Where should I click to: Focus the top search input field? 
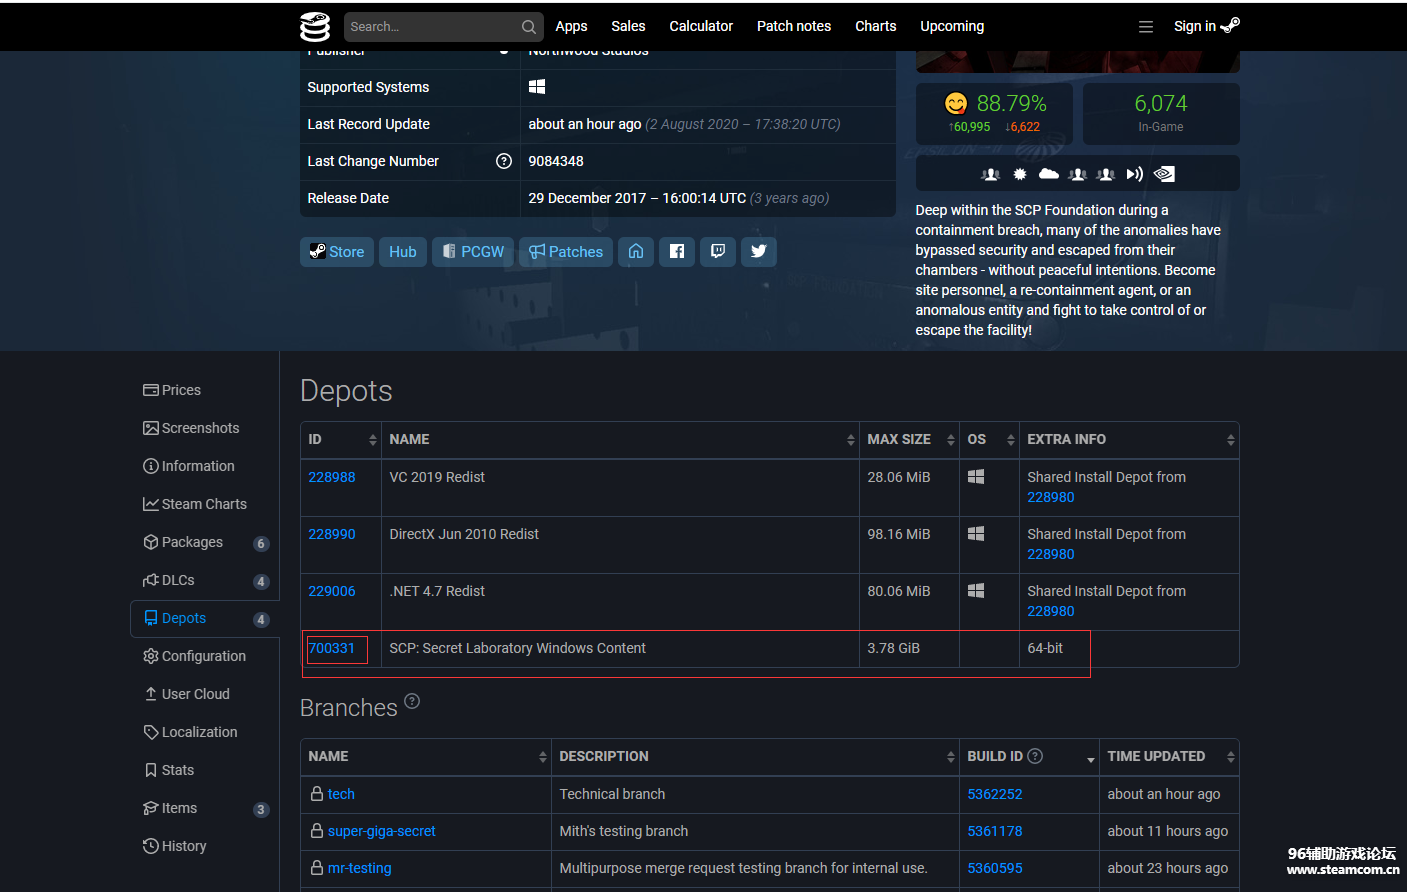pyautogui.click(x=430, y=27)
